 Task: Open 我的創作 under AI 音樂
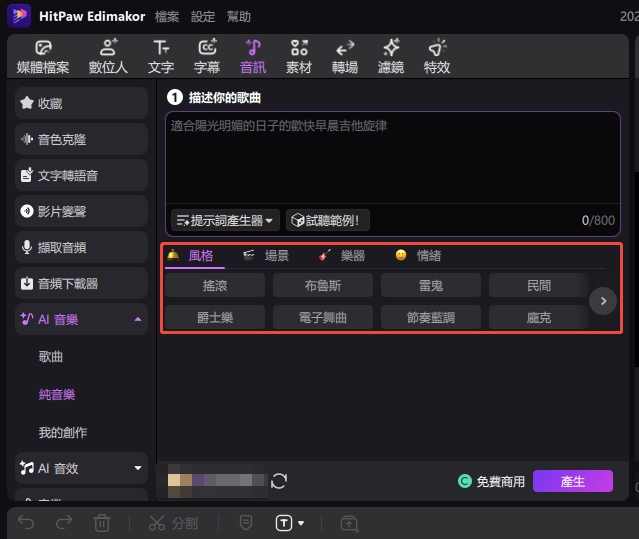point(63,432)
